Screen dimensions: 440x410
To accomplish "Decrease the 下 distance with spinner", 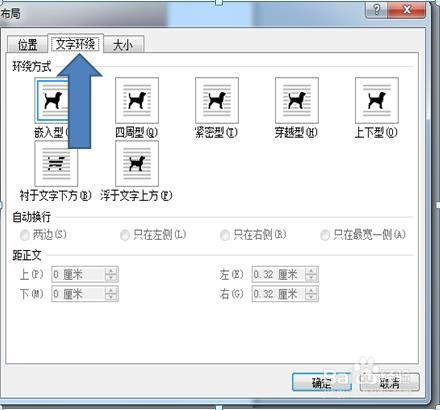I will [111, 297].
